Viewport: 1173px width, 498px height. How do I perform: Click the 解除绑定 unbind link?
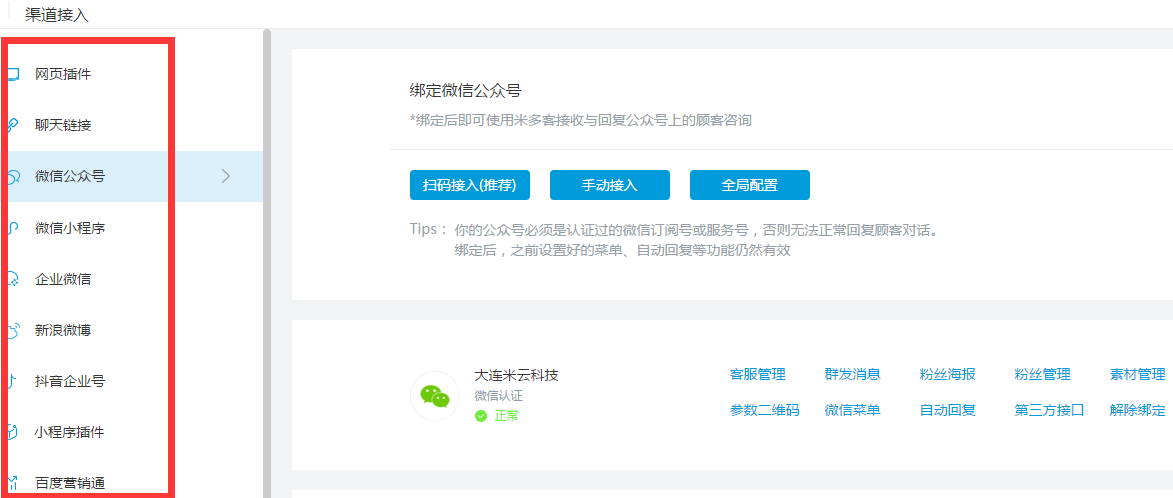pyautogui.click(x=1137, y=410)
